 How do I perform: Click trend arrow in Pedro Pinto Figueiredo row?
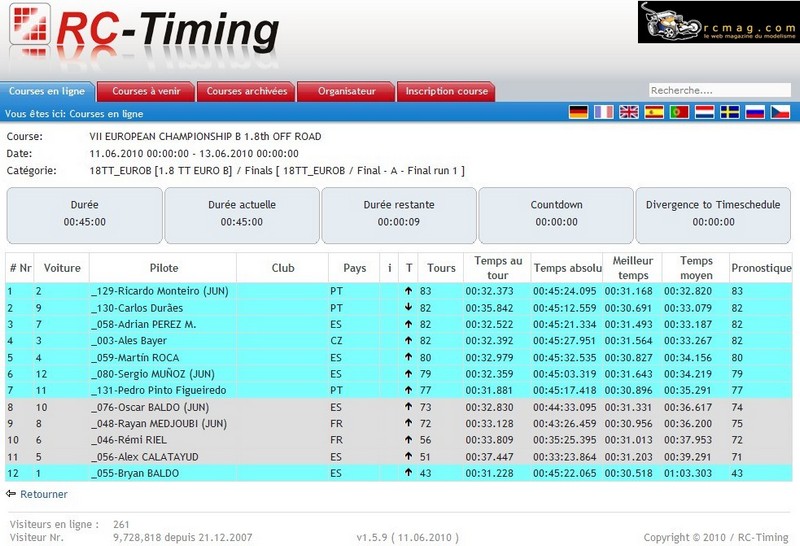click(408, 390)
